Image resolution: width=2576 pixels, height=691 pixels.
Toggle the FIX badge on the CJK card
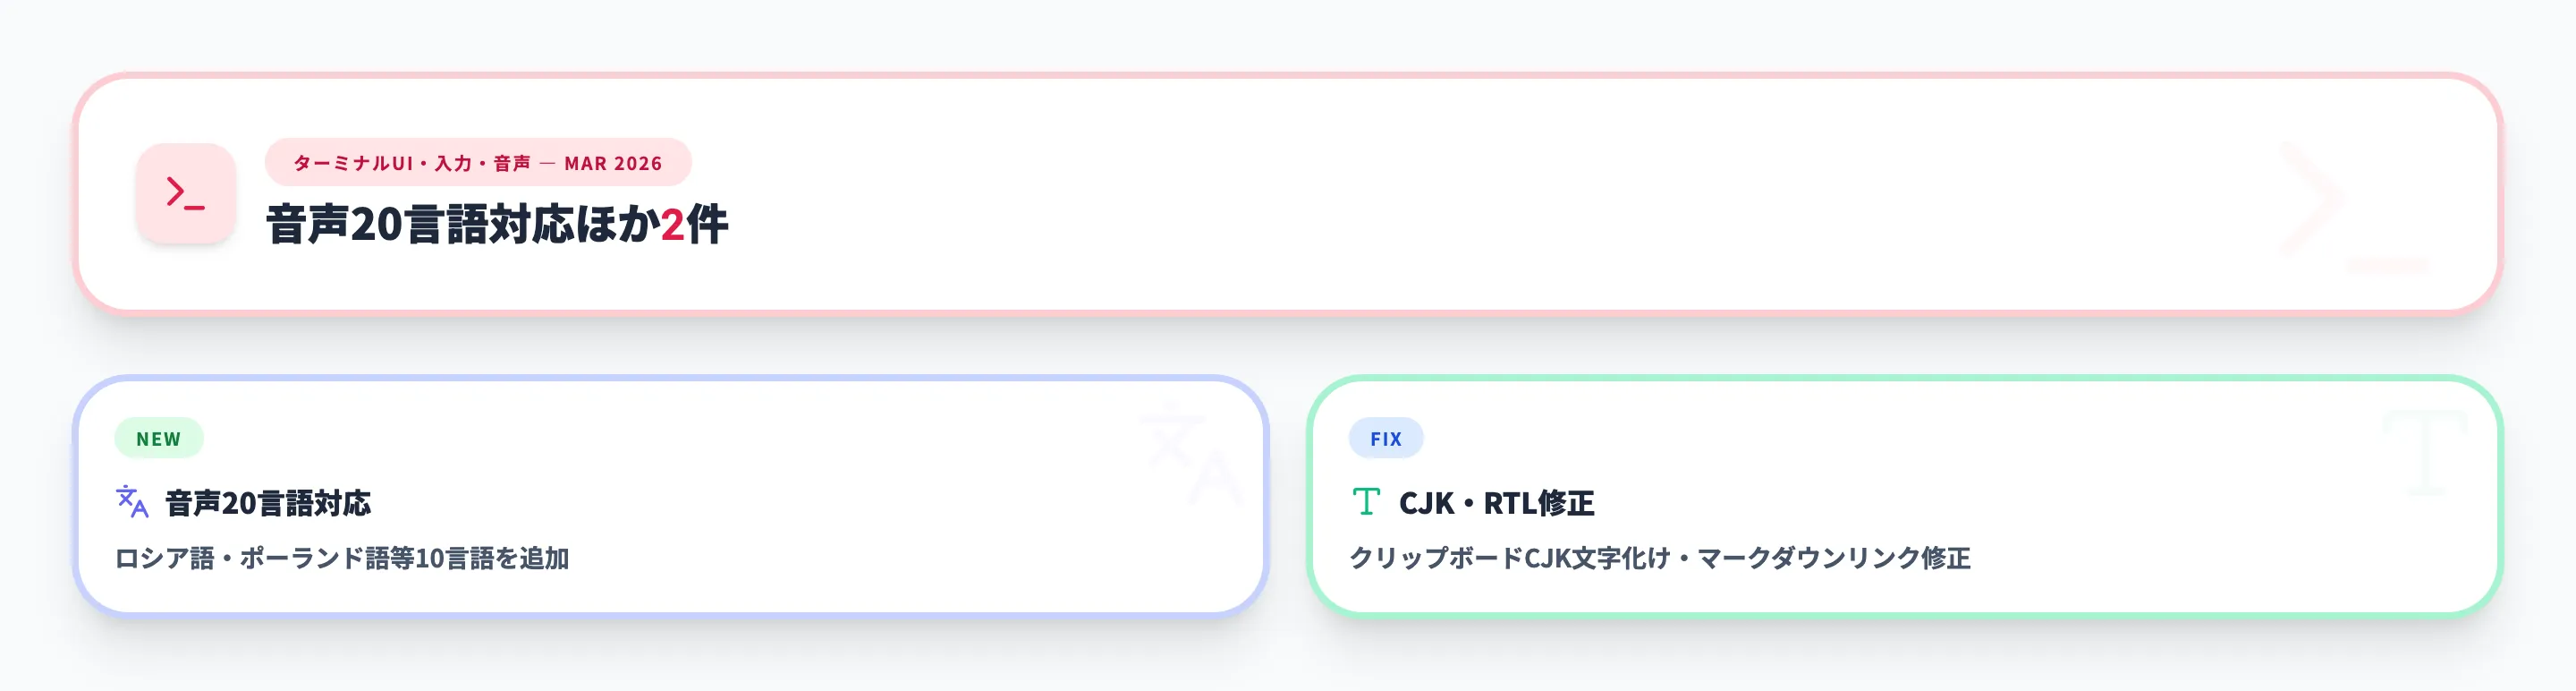coord(1386,437)
